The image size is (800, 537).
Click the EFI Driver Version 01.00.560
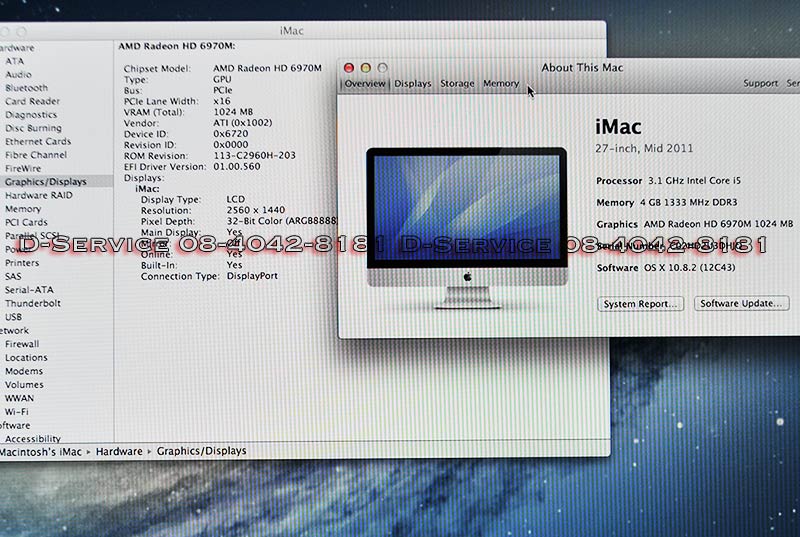pyautogui.click(x=237, y=167)
